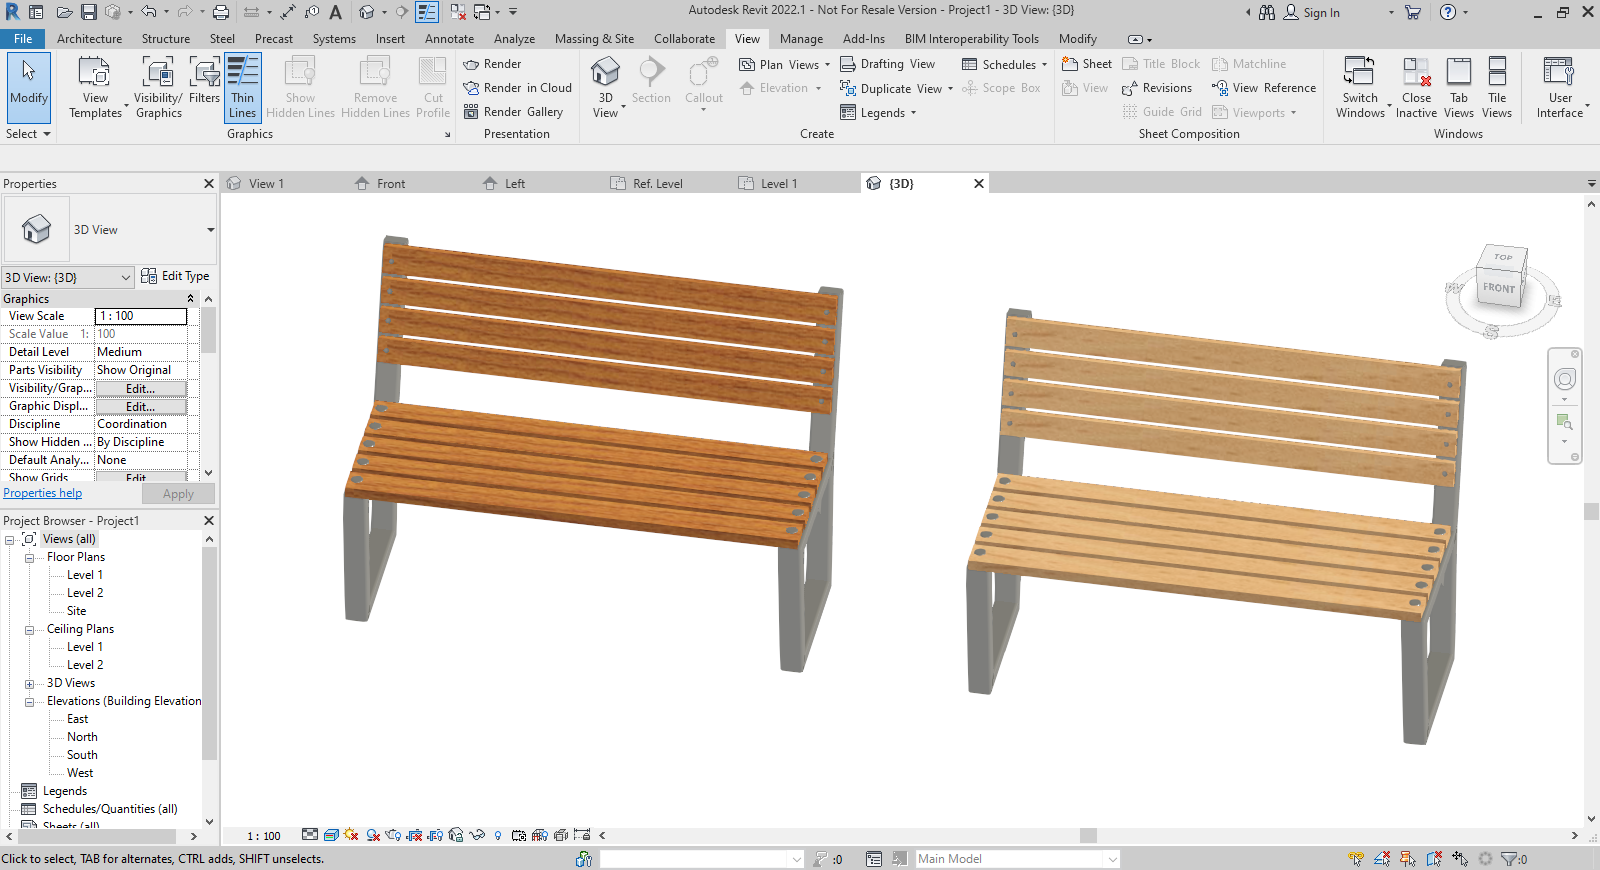Open the Select panel dropdown

pyautogui.click(x=28, y=133)
